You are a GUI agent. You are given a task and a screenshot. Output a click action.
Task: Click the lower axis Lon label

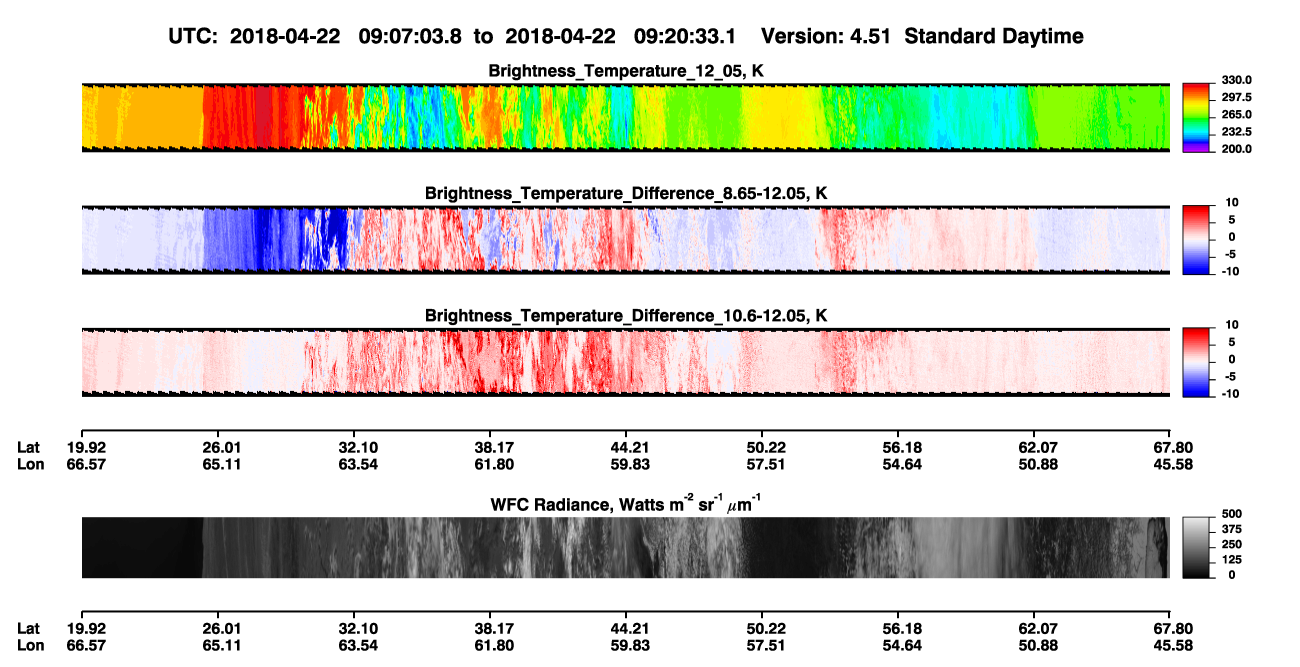click(30, 644)
